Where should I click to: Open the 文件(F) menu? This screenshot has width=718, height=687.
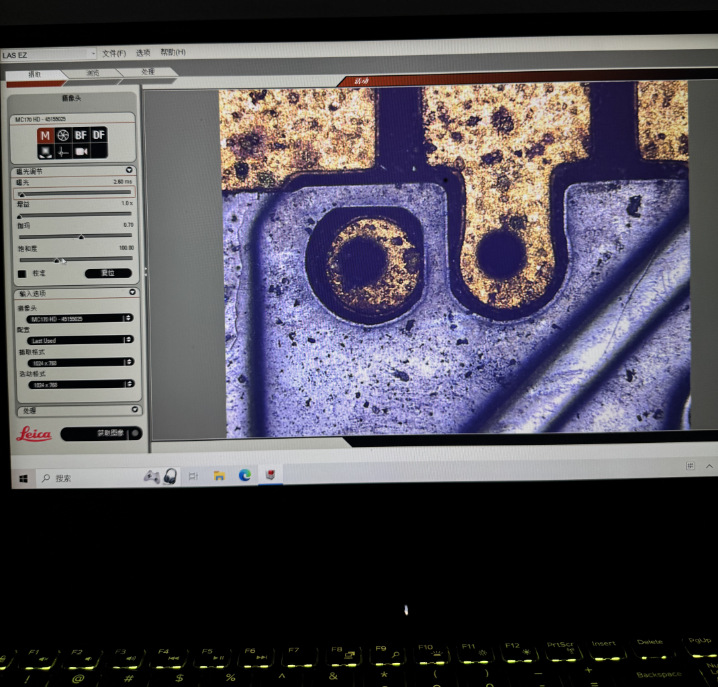pyautogui.click(x=114, y=53)
